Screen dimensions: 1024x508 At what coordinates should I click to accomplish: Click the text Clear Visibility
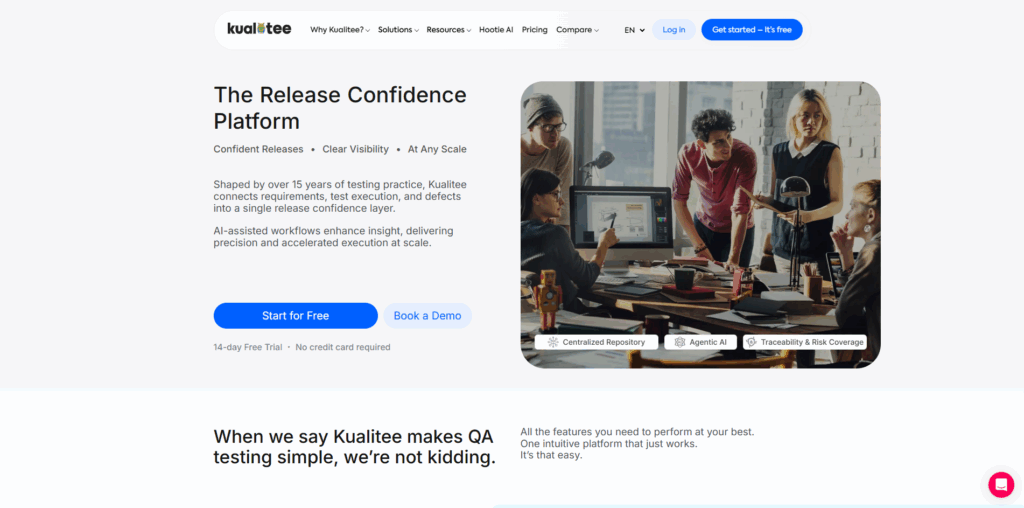(x=355, y=149)
